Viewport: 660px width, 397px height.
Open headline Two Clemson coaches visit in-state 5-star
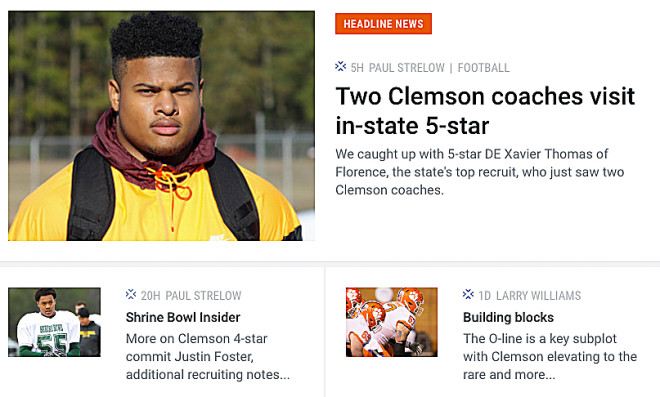[485, 111]
